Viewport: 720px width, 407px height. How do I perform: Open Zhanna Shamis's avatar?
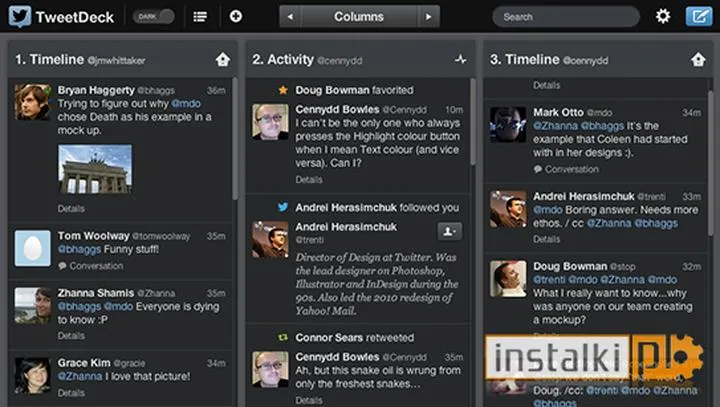(x=33, y=305)
